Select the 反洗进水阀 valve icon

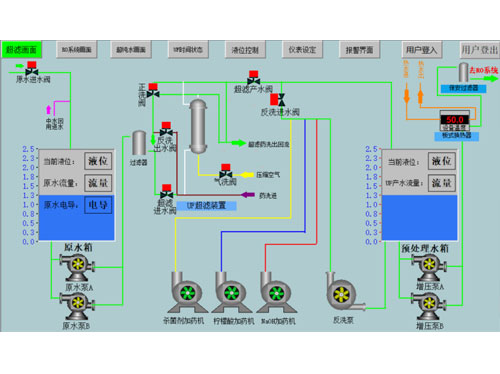(278, 100)
